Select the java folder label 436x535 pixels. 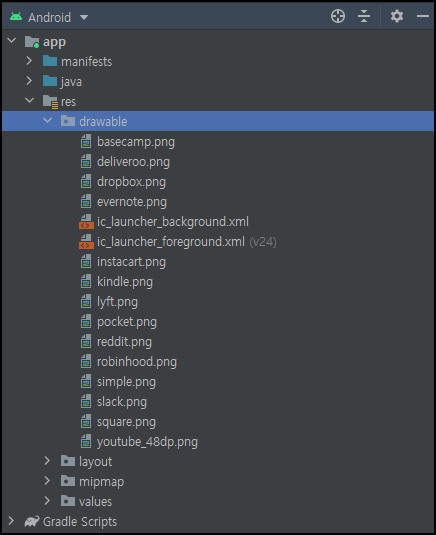tap(71, 82)
